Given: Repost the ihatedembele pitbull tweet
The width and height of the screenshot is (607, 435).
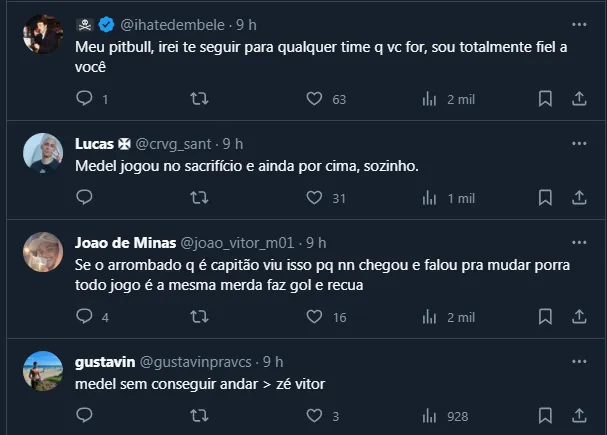Looking at the screenshot, I should coord(199,99).
